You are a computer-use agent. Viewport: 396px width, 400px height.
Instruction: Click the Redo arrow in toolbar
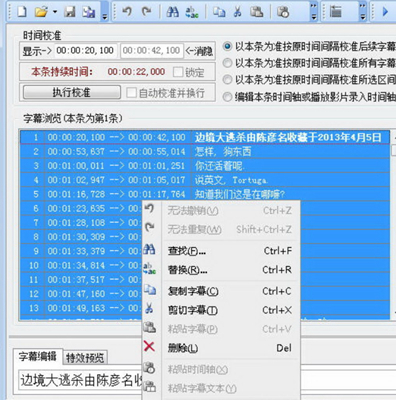click(x=146, y=12)
